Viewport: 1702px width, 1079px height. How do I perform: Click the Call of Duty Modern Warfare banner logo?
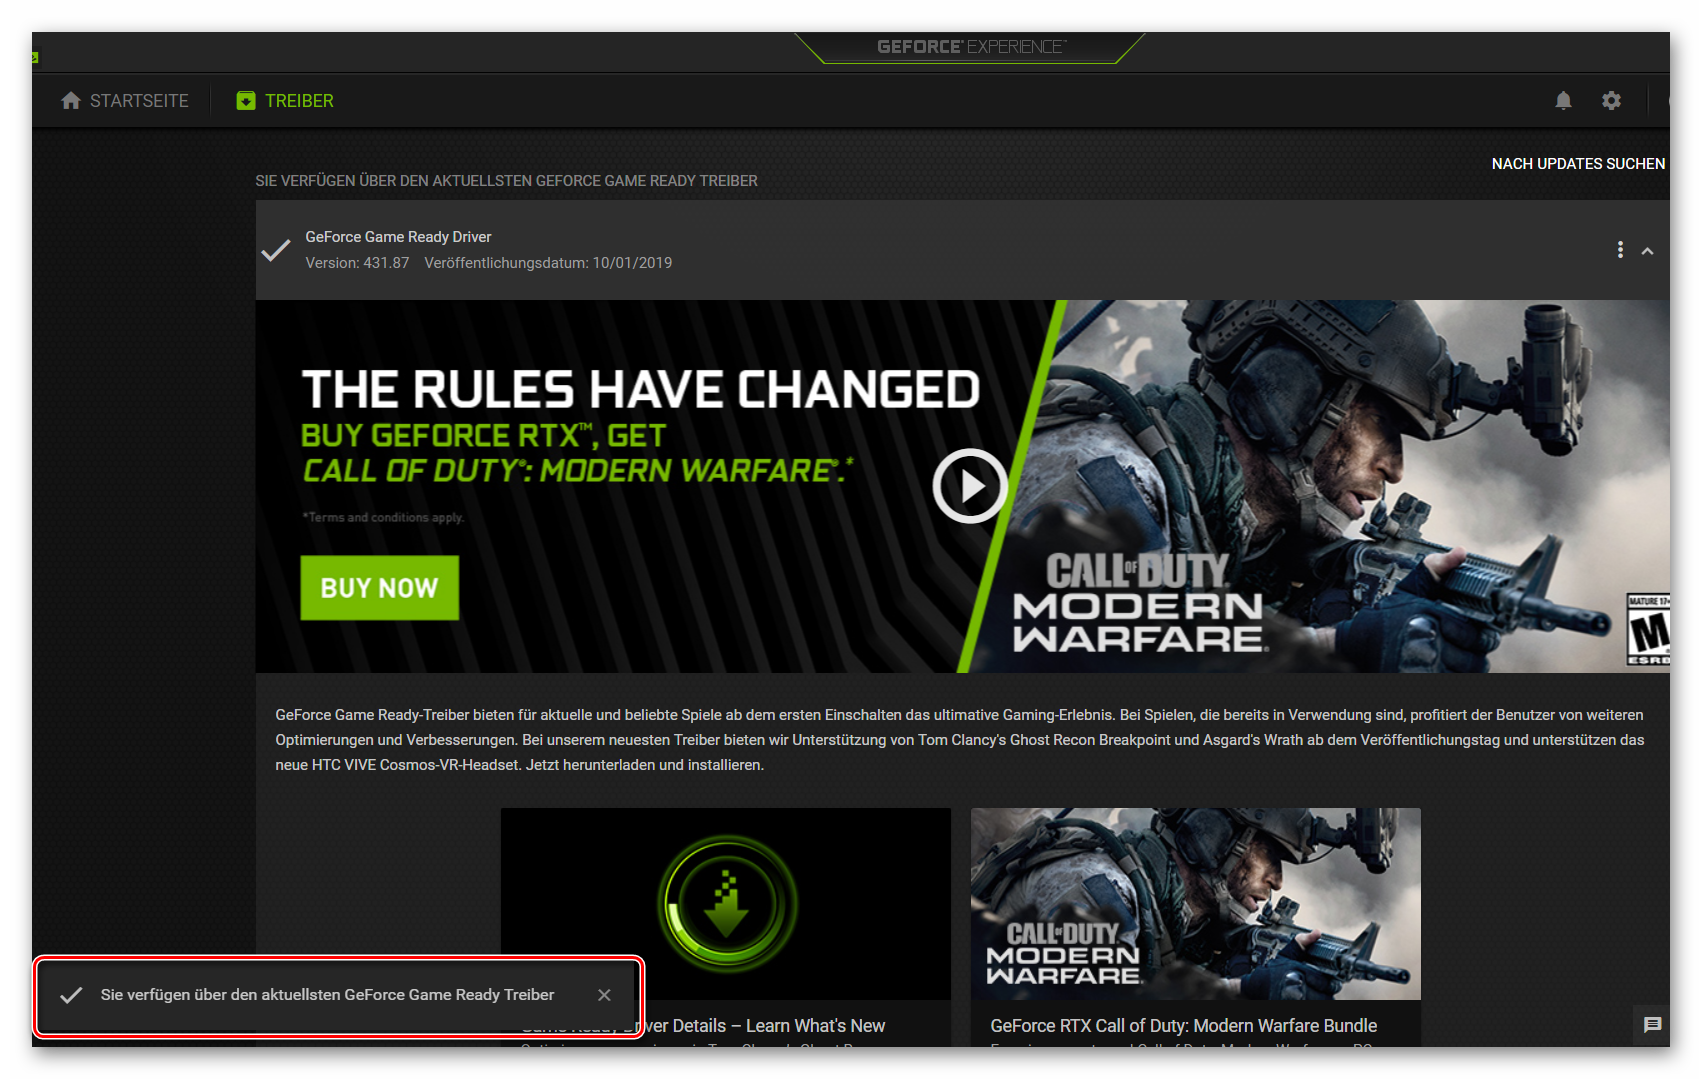pos(1138,603)
